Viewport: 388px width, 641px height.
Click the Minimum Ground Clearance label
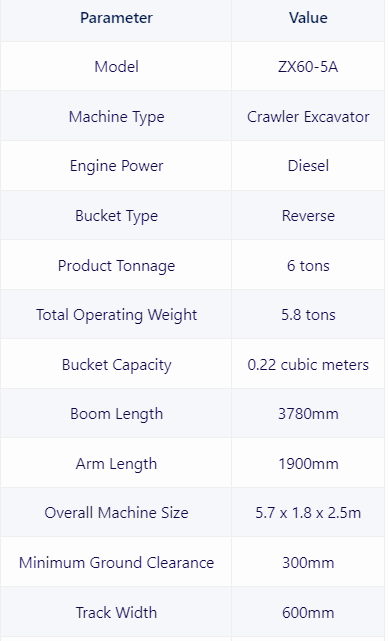coord(116,563)
